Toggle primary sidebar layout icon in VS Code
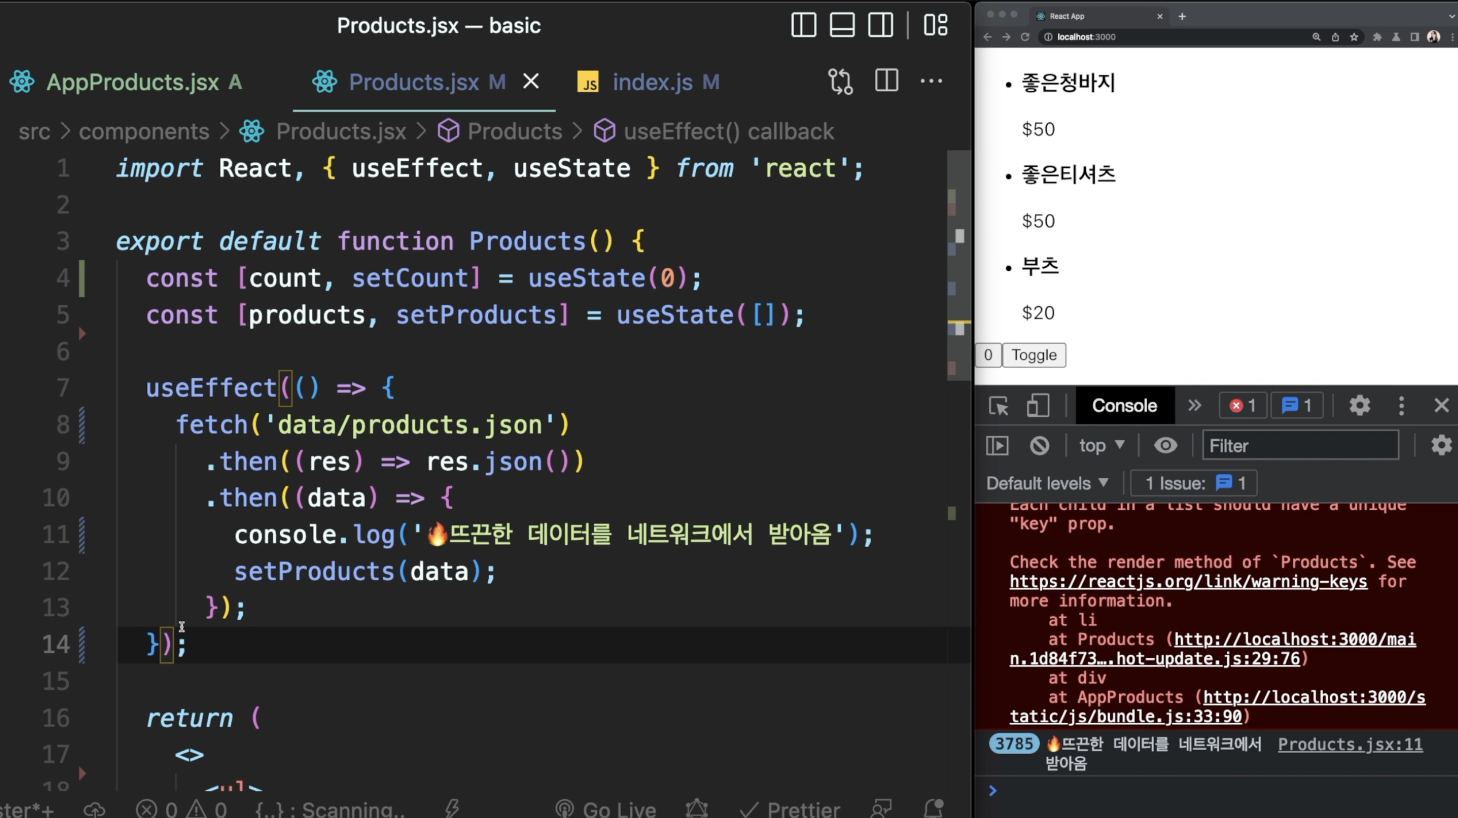 click(x=804, y=25)
